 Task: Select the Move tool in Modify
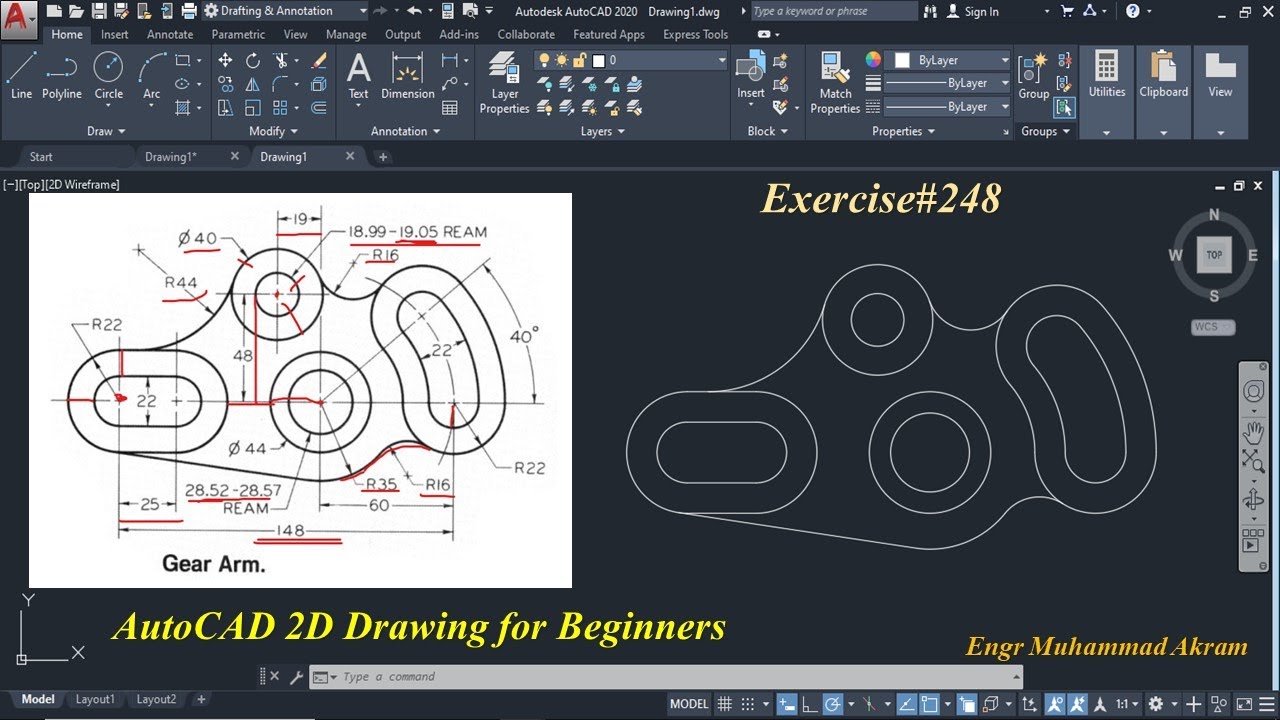click(225, 61)
